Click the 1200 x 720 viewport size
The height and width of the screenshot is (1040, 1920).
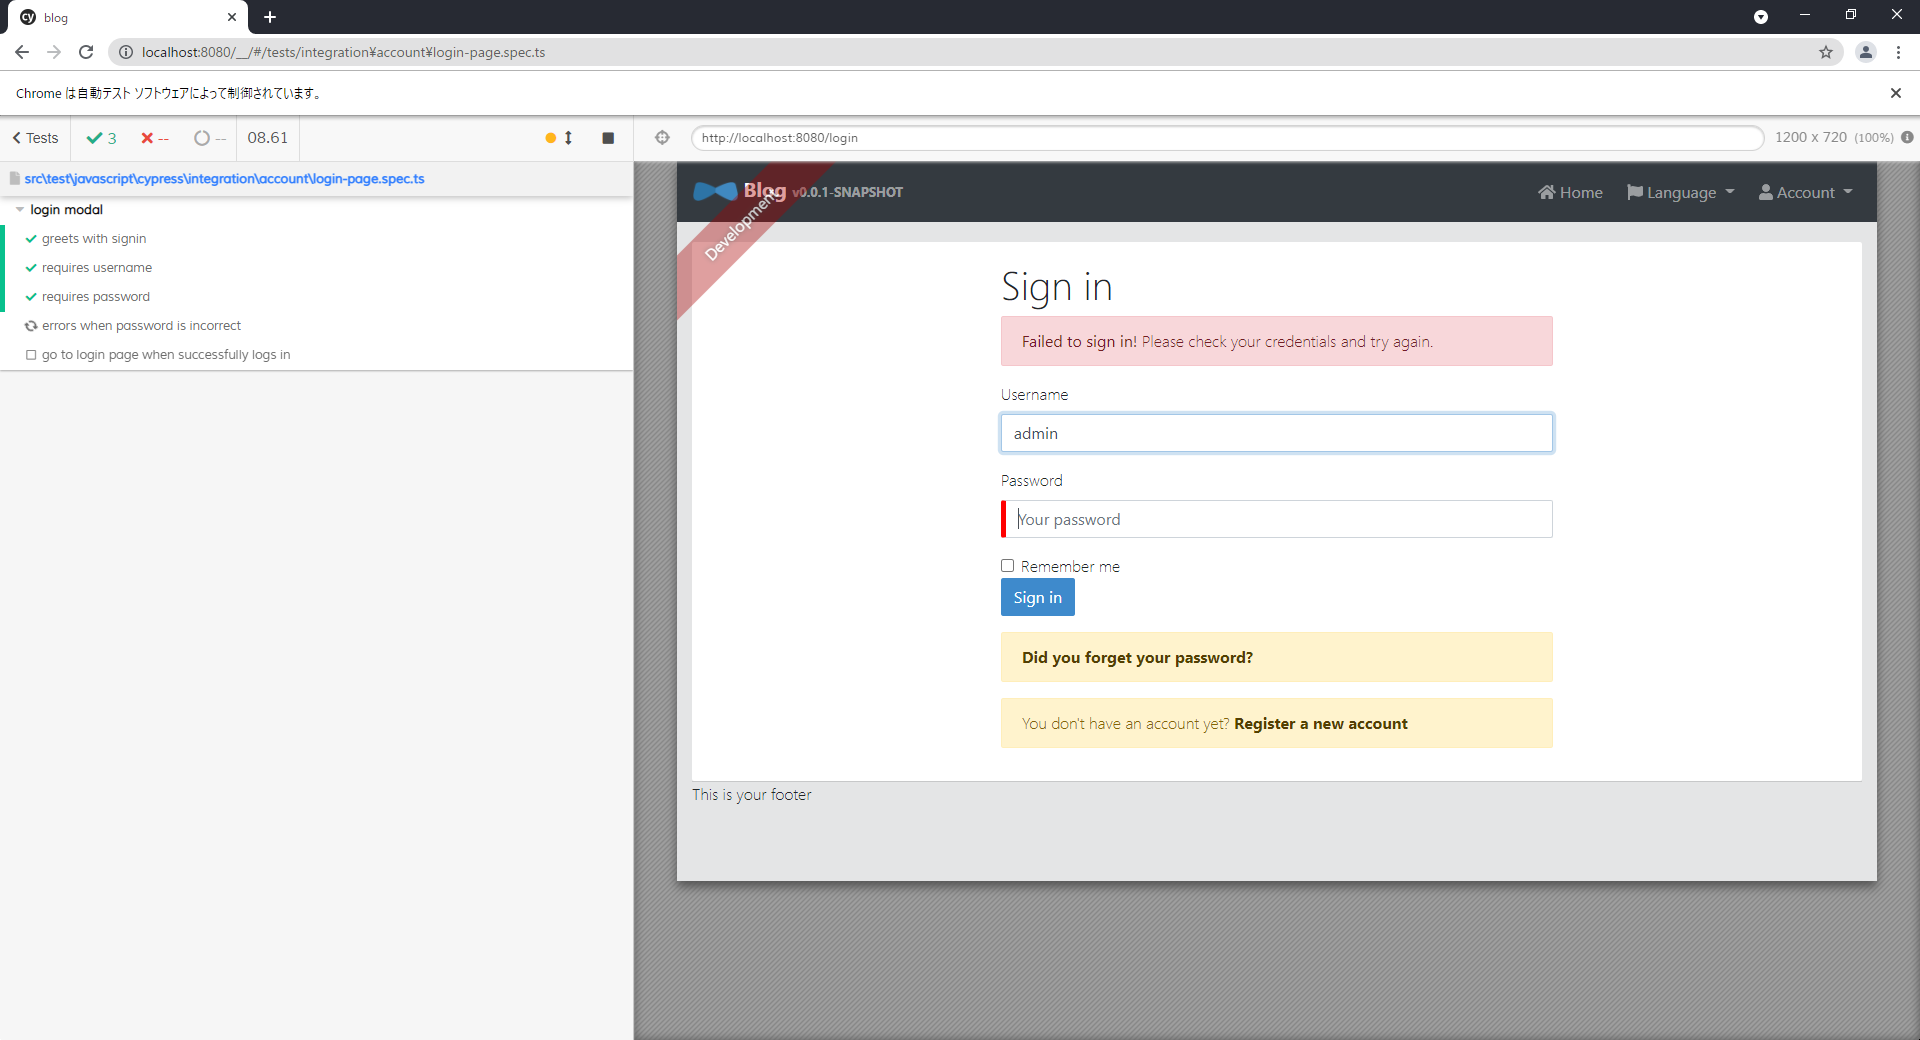click(x=1810, y=137)
